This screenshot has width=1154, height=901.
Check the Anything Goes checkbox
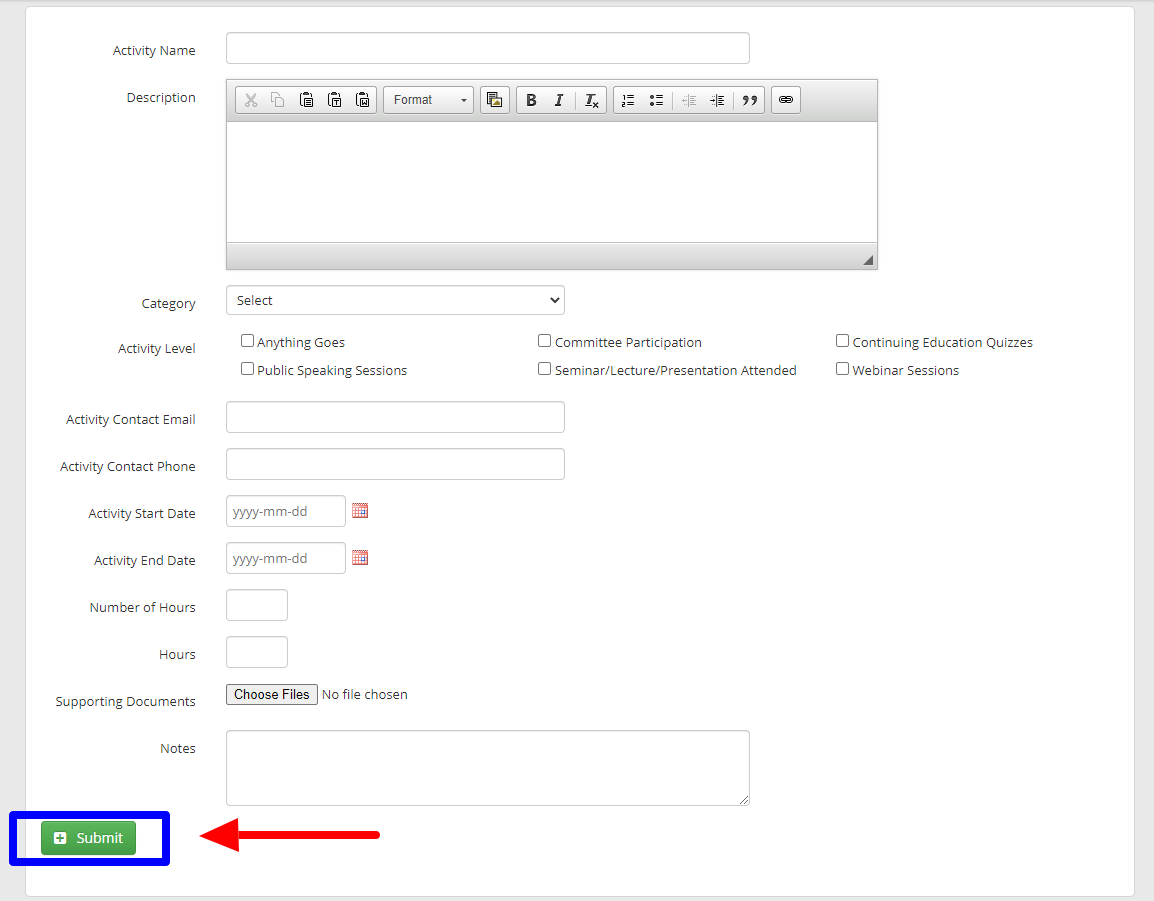247,341
